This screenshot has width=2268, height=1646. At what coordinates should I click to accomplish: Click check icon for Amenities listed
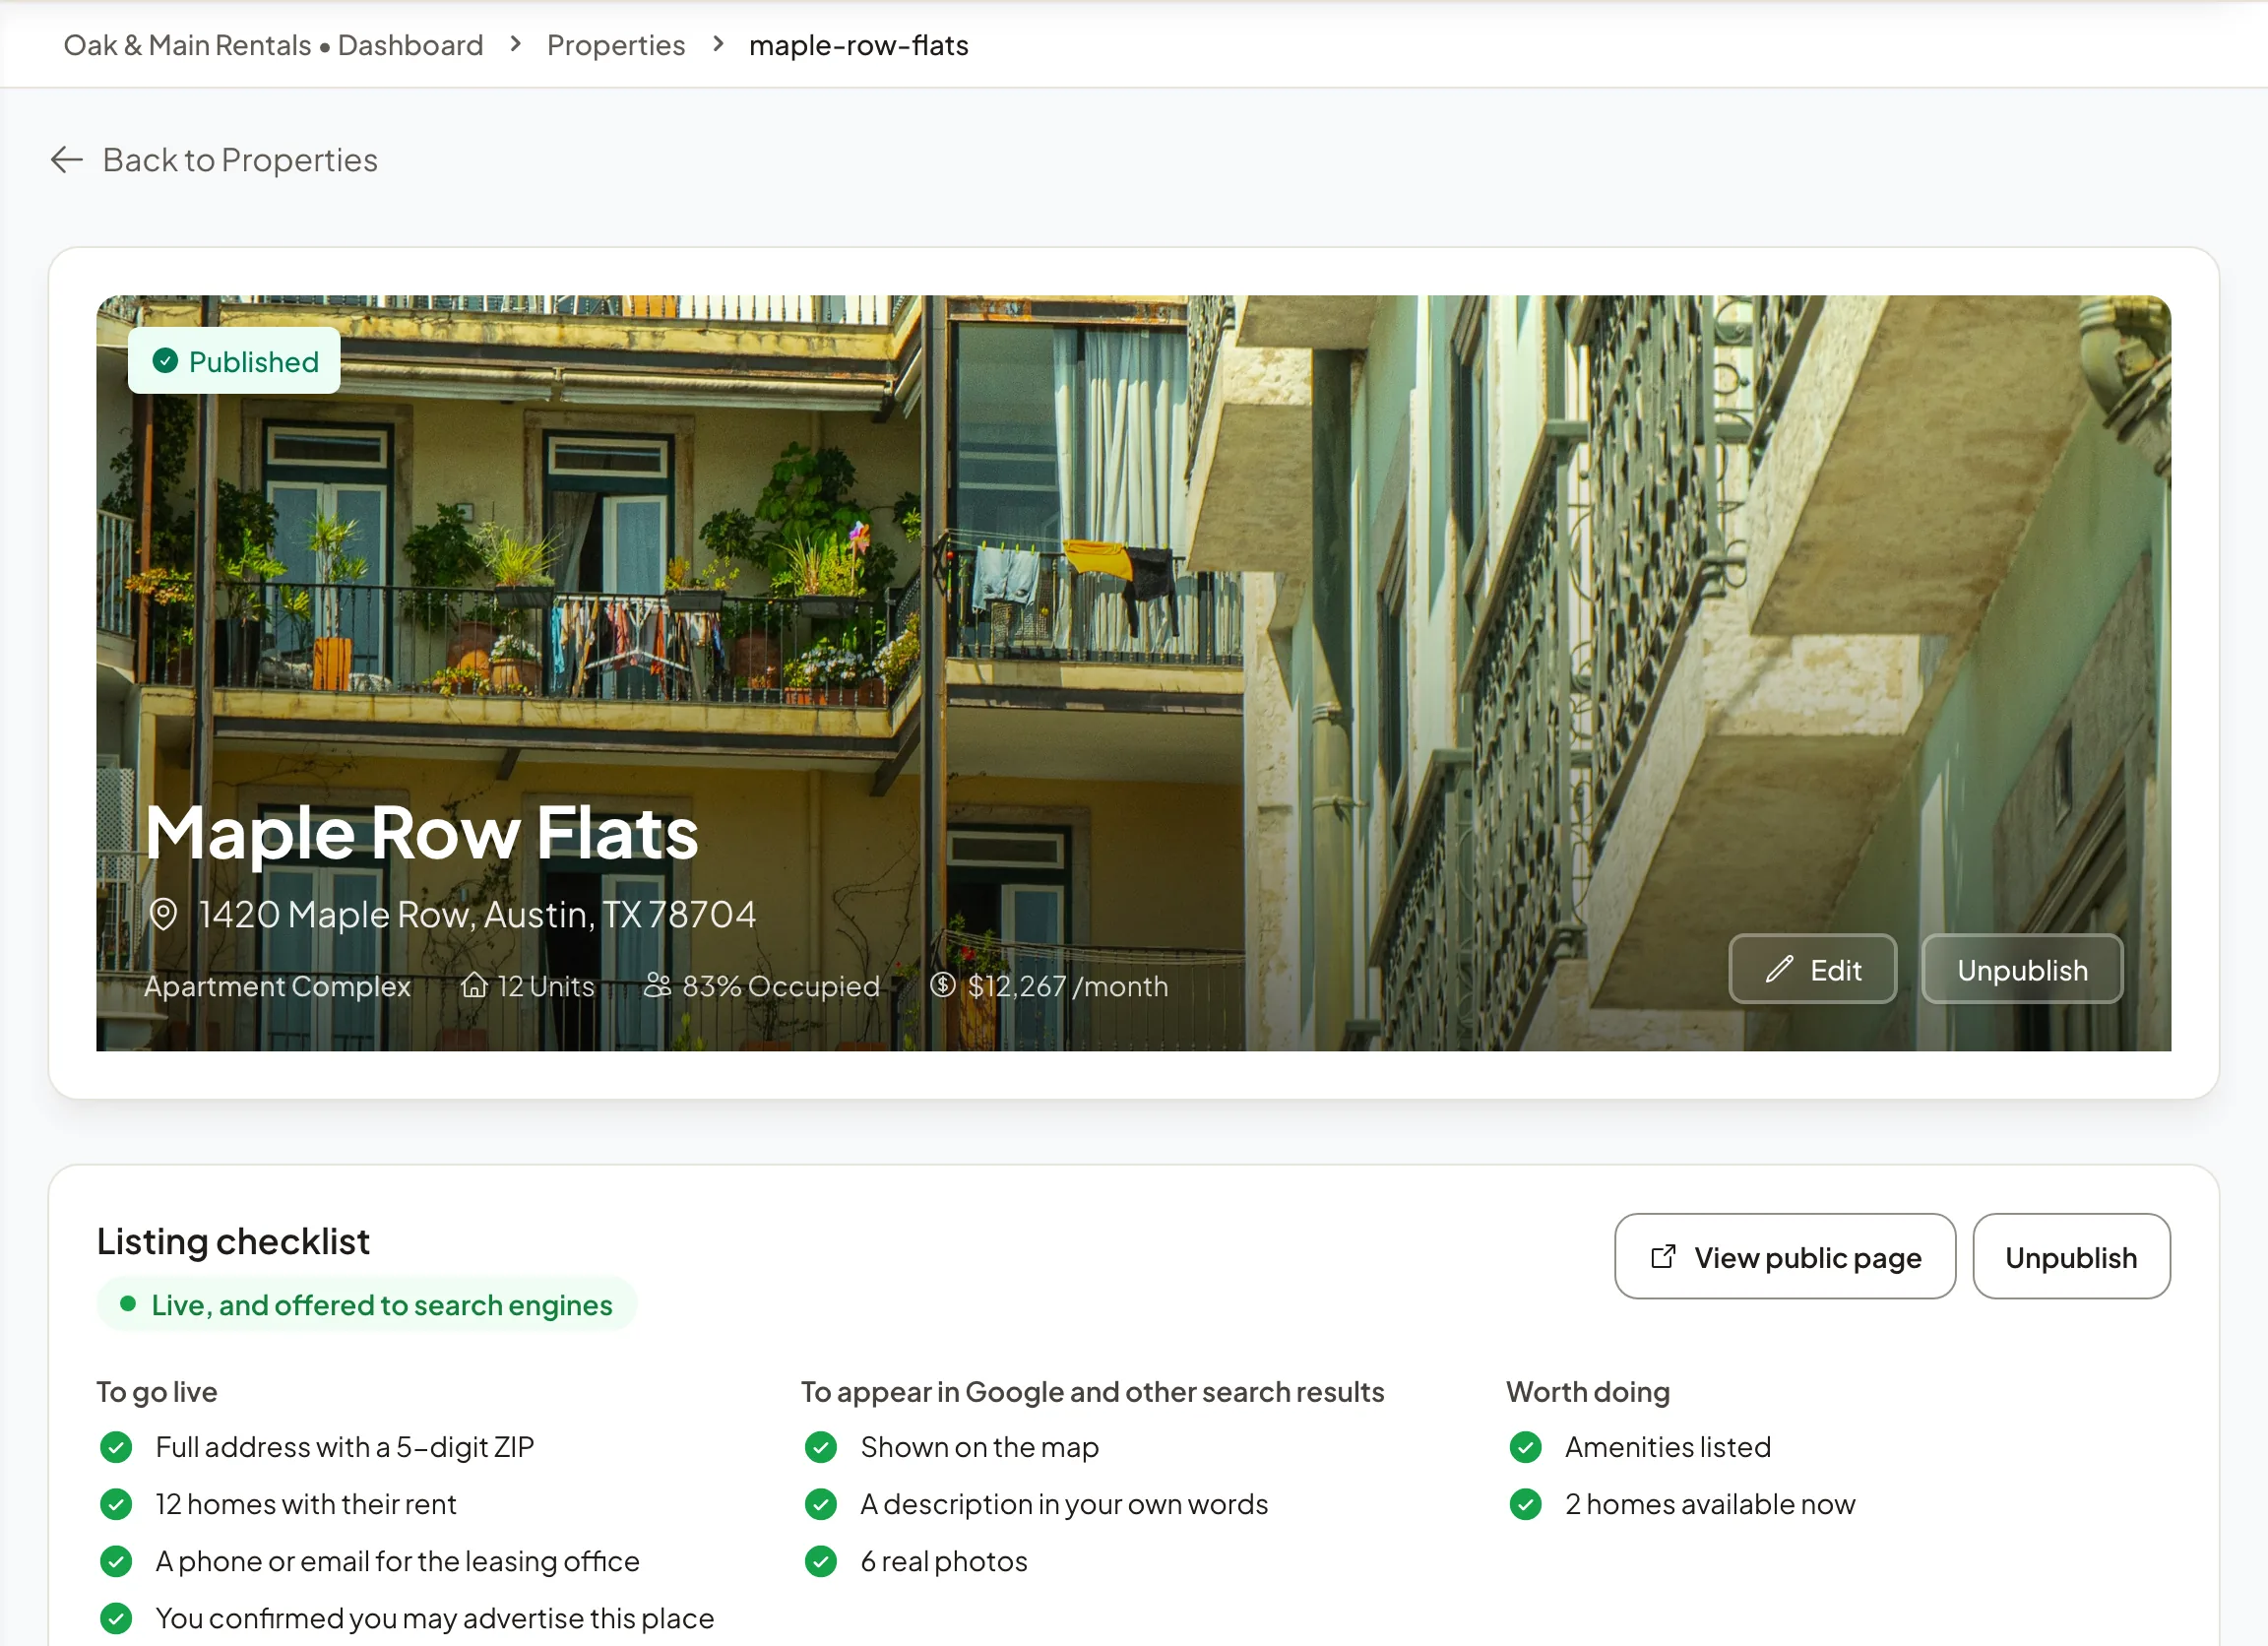(x=1526, y=1447)
